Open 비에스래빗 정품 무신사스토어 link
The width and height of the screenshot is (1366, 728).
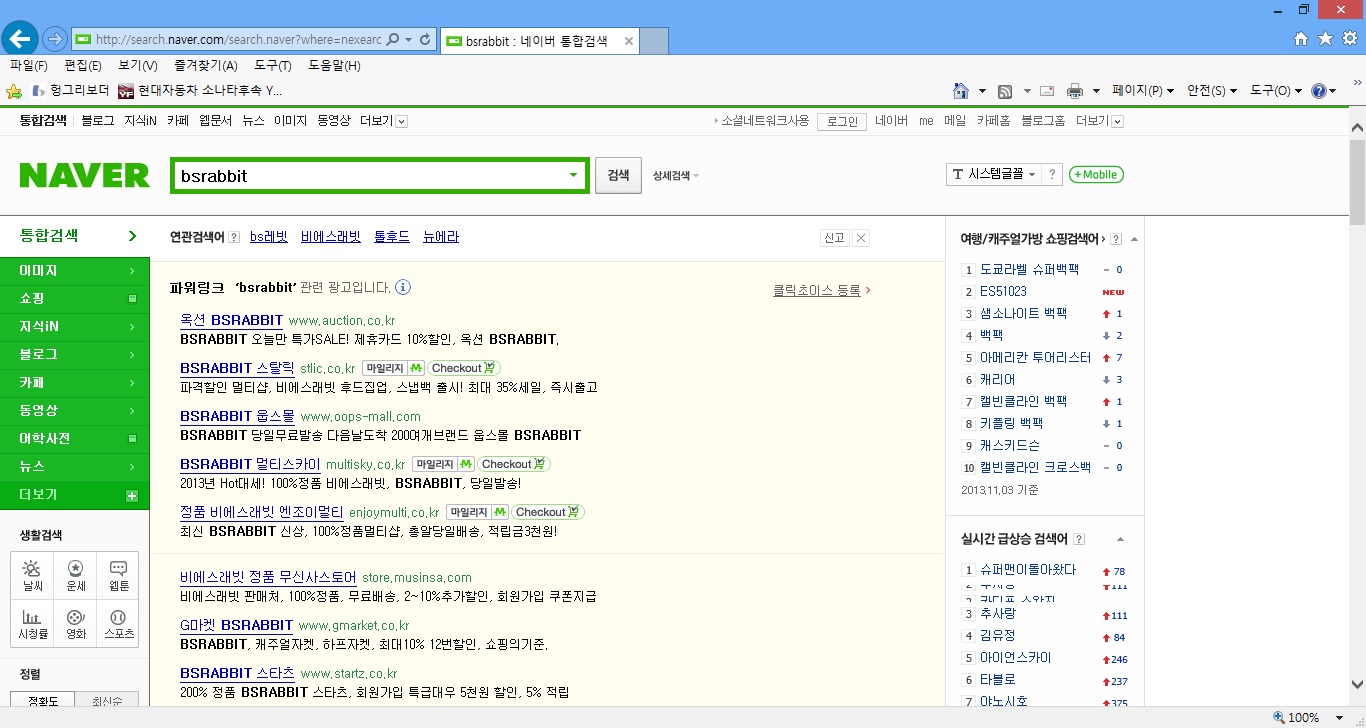pos(268,577)
